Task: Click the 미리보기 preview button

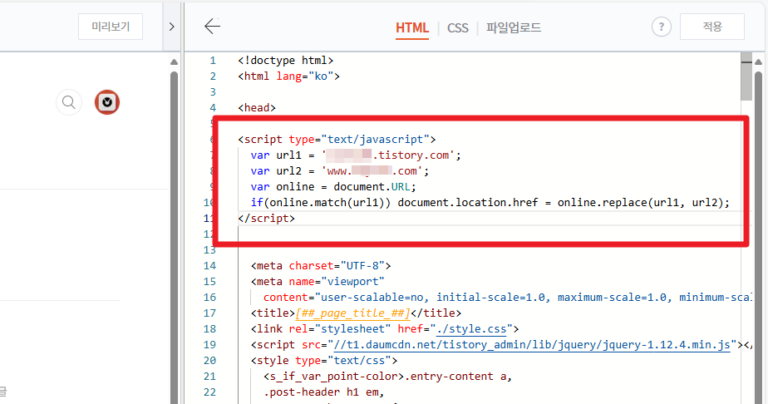Action: 110,26
